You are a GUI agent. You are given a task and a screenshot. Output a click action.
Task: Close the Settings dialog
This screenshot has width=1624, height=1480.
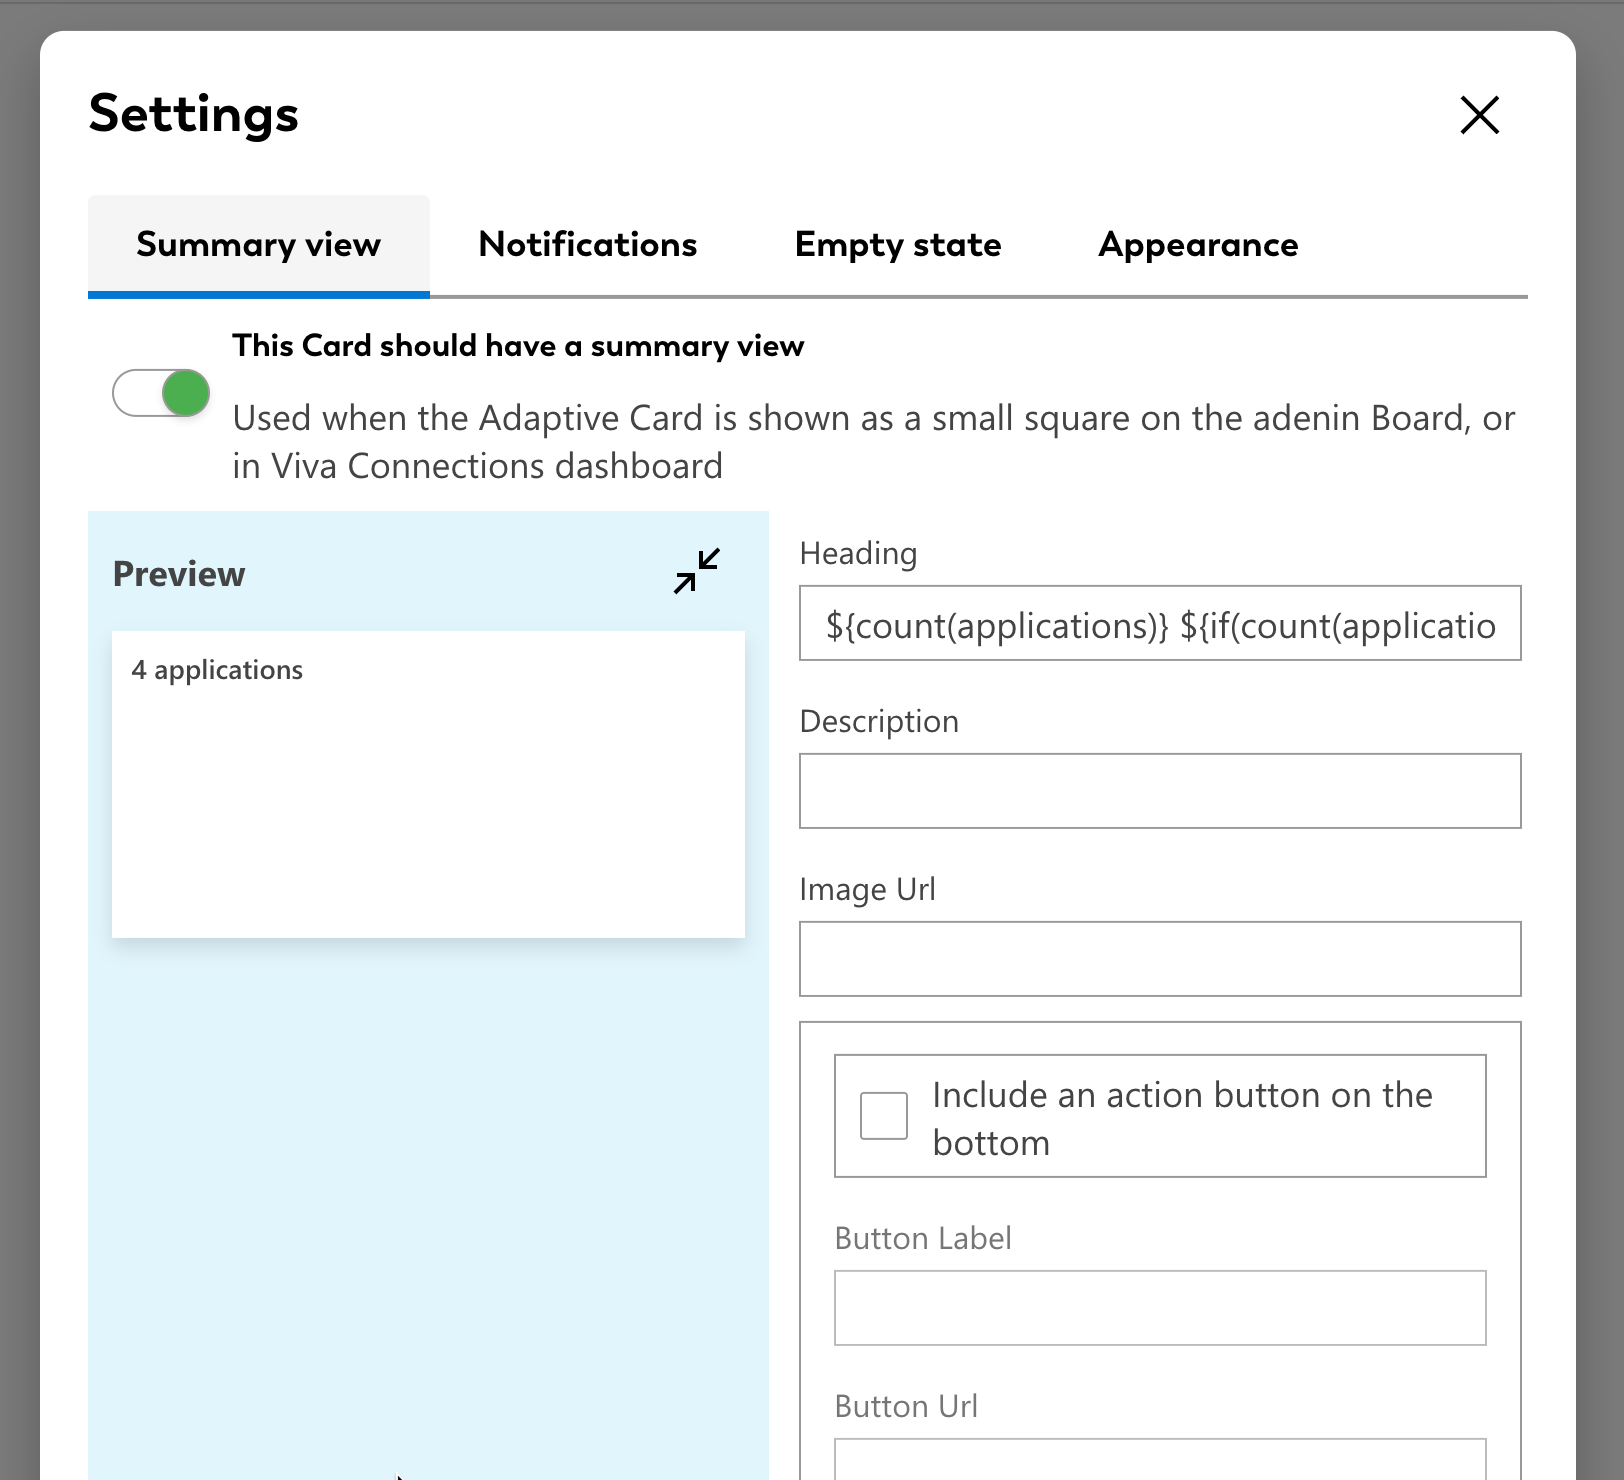[x=1479, y=115]
